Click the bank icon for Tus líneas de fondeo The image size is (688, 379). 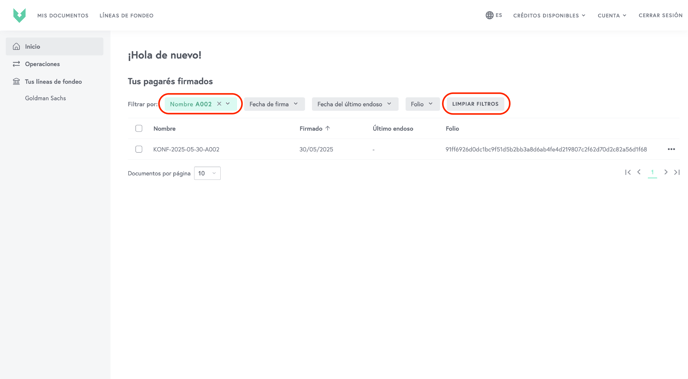[x=16, y=82]
